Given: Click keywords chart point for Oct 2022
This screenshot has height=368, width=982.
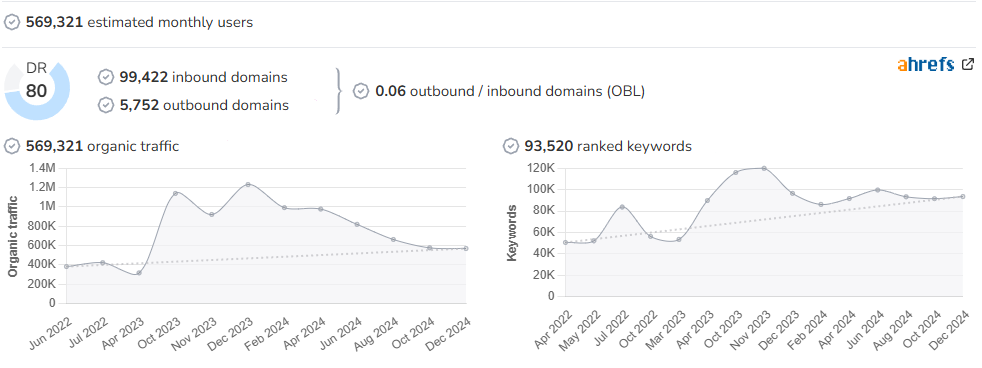Looking at the screenshot, I should (x=650, y=236).
